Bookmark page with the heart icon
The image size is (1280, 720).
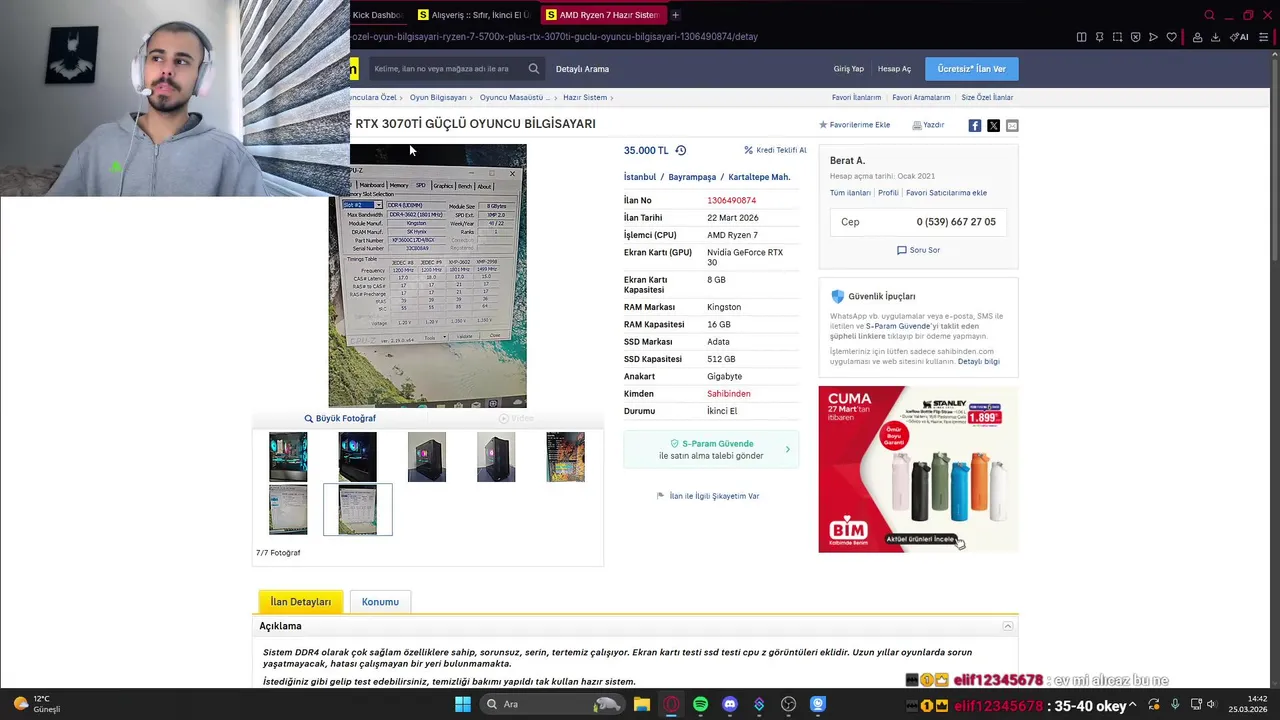pyautogui.click(x=1172, y=37)
